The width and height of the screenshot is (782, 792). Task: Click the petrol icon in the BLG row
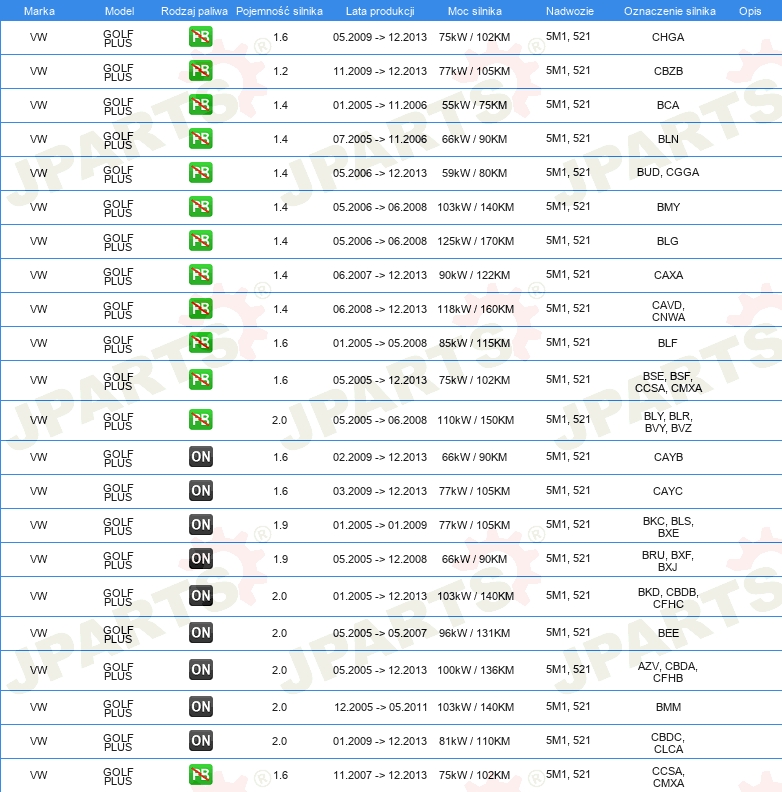coord(201,240)
